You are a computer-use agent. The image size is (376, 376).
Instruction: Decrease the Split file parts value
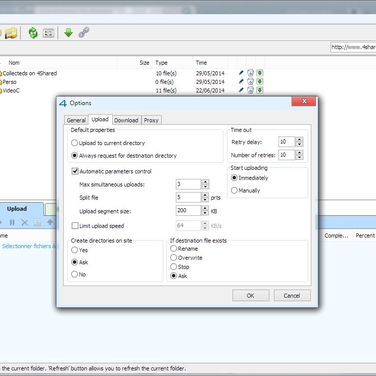205,200
